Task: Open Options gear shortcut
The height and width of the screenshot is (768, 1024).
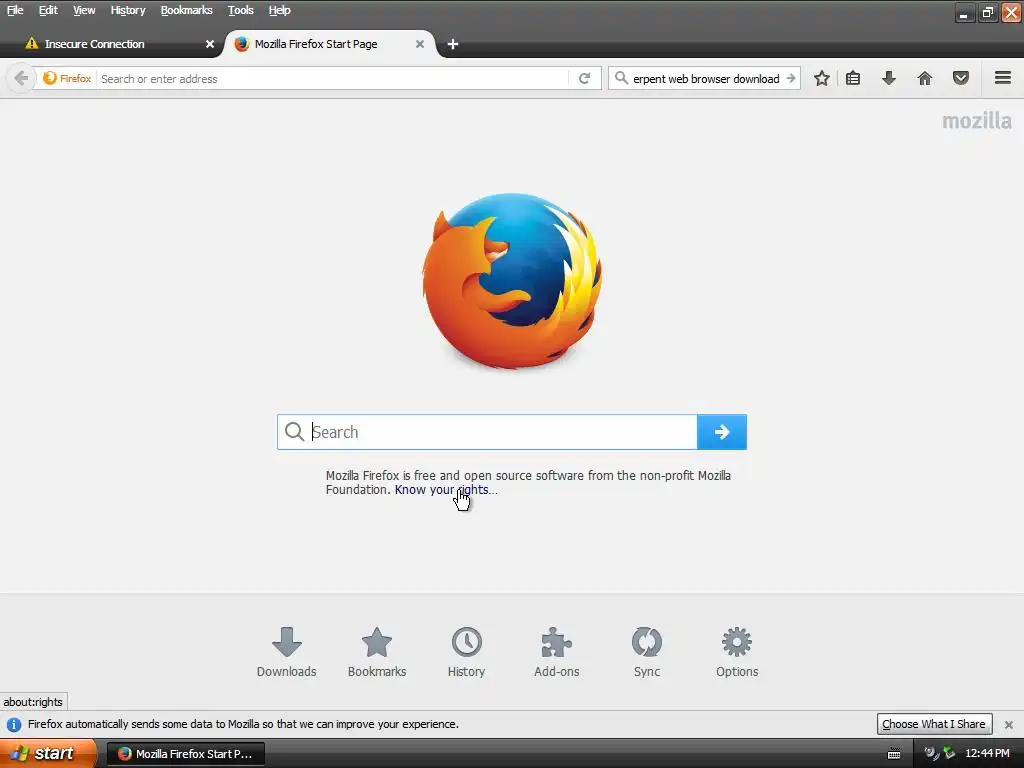Action: (x=737, y=652)
